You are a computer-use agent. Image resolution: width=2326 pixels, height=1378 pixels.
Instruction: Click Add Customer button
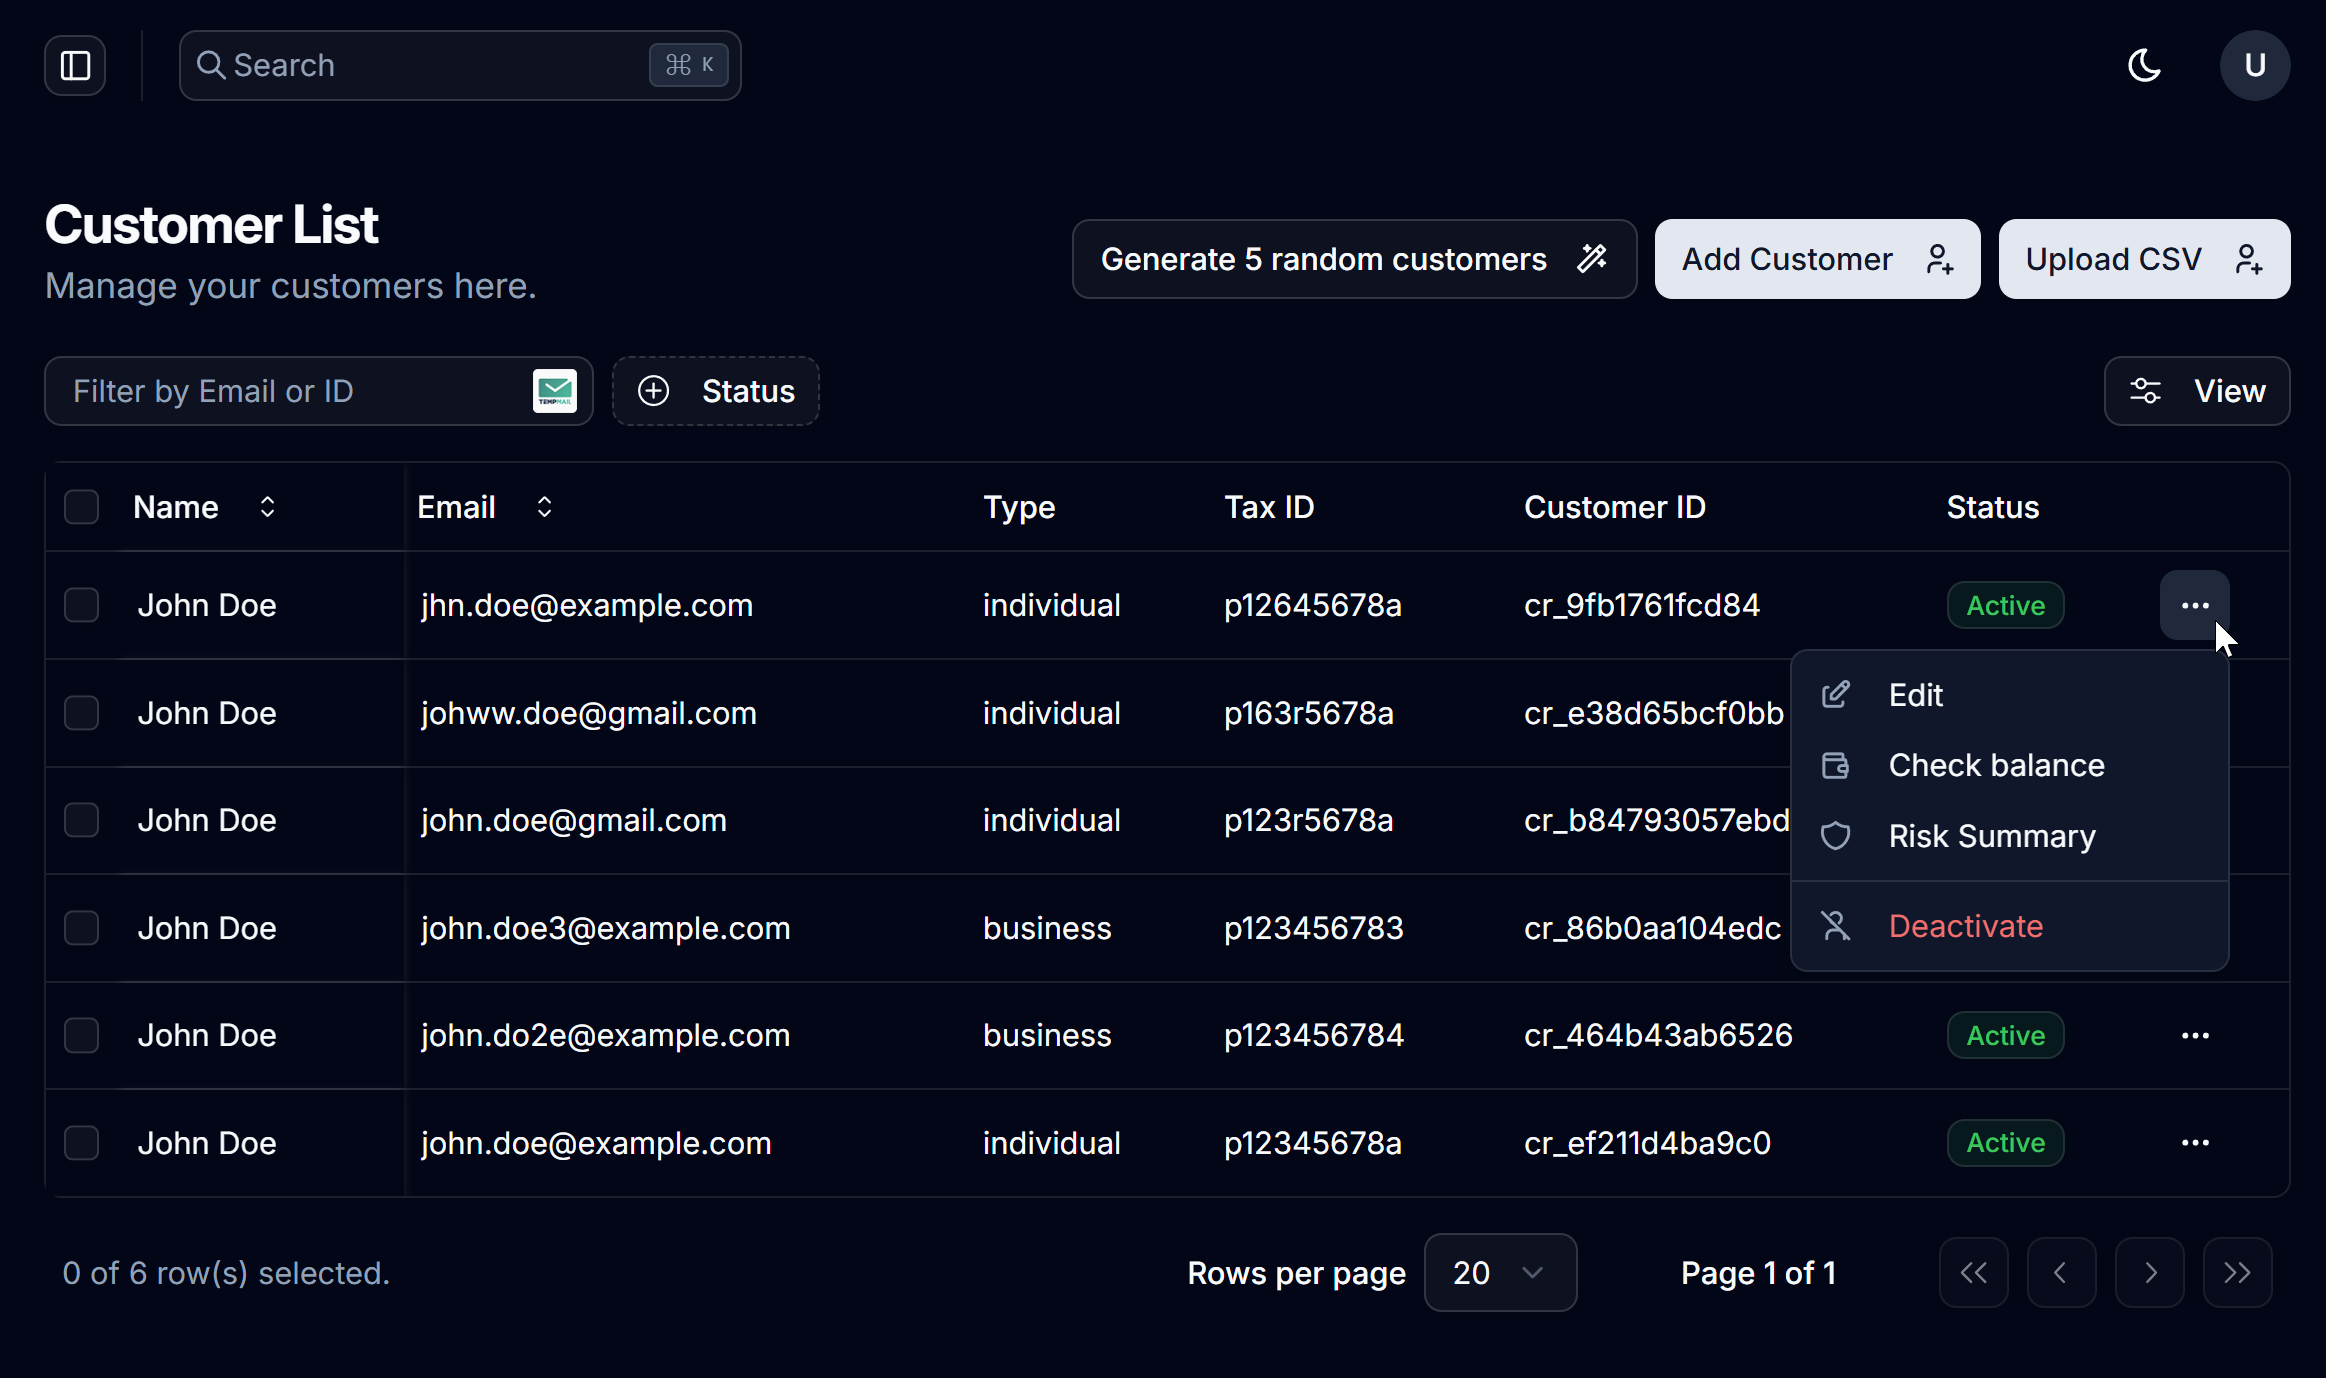[1816, 259]
